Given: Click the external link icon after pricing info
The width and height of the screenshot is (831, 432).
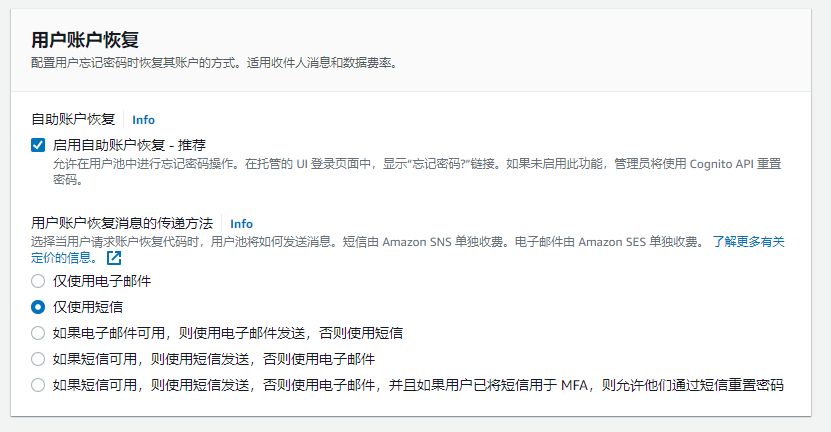Looking at the screenshot, I should [114, 258].
